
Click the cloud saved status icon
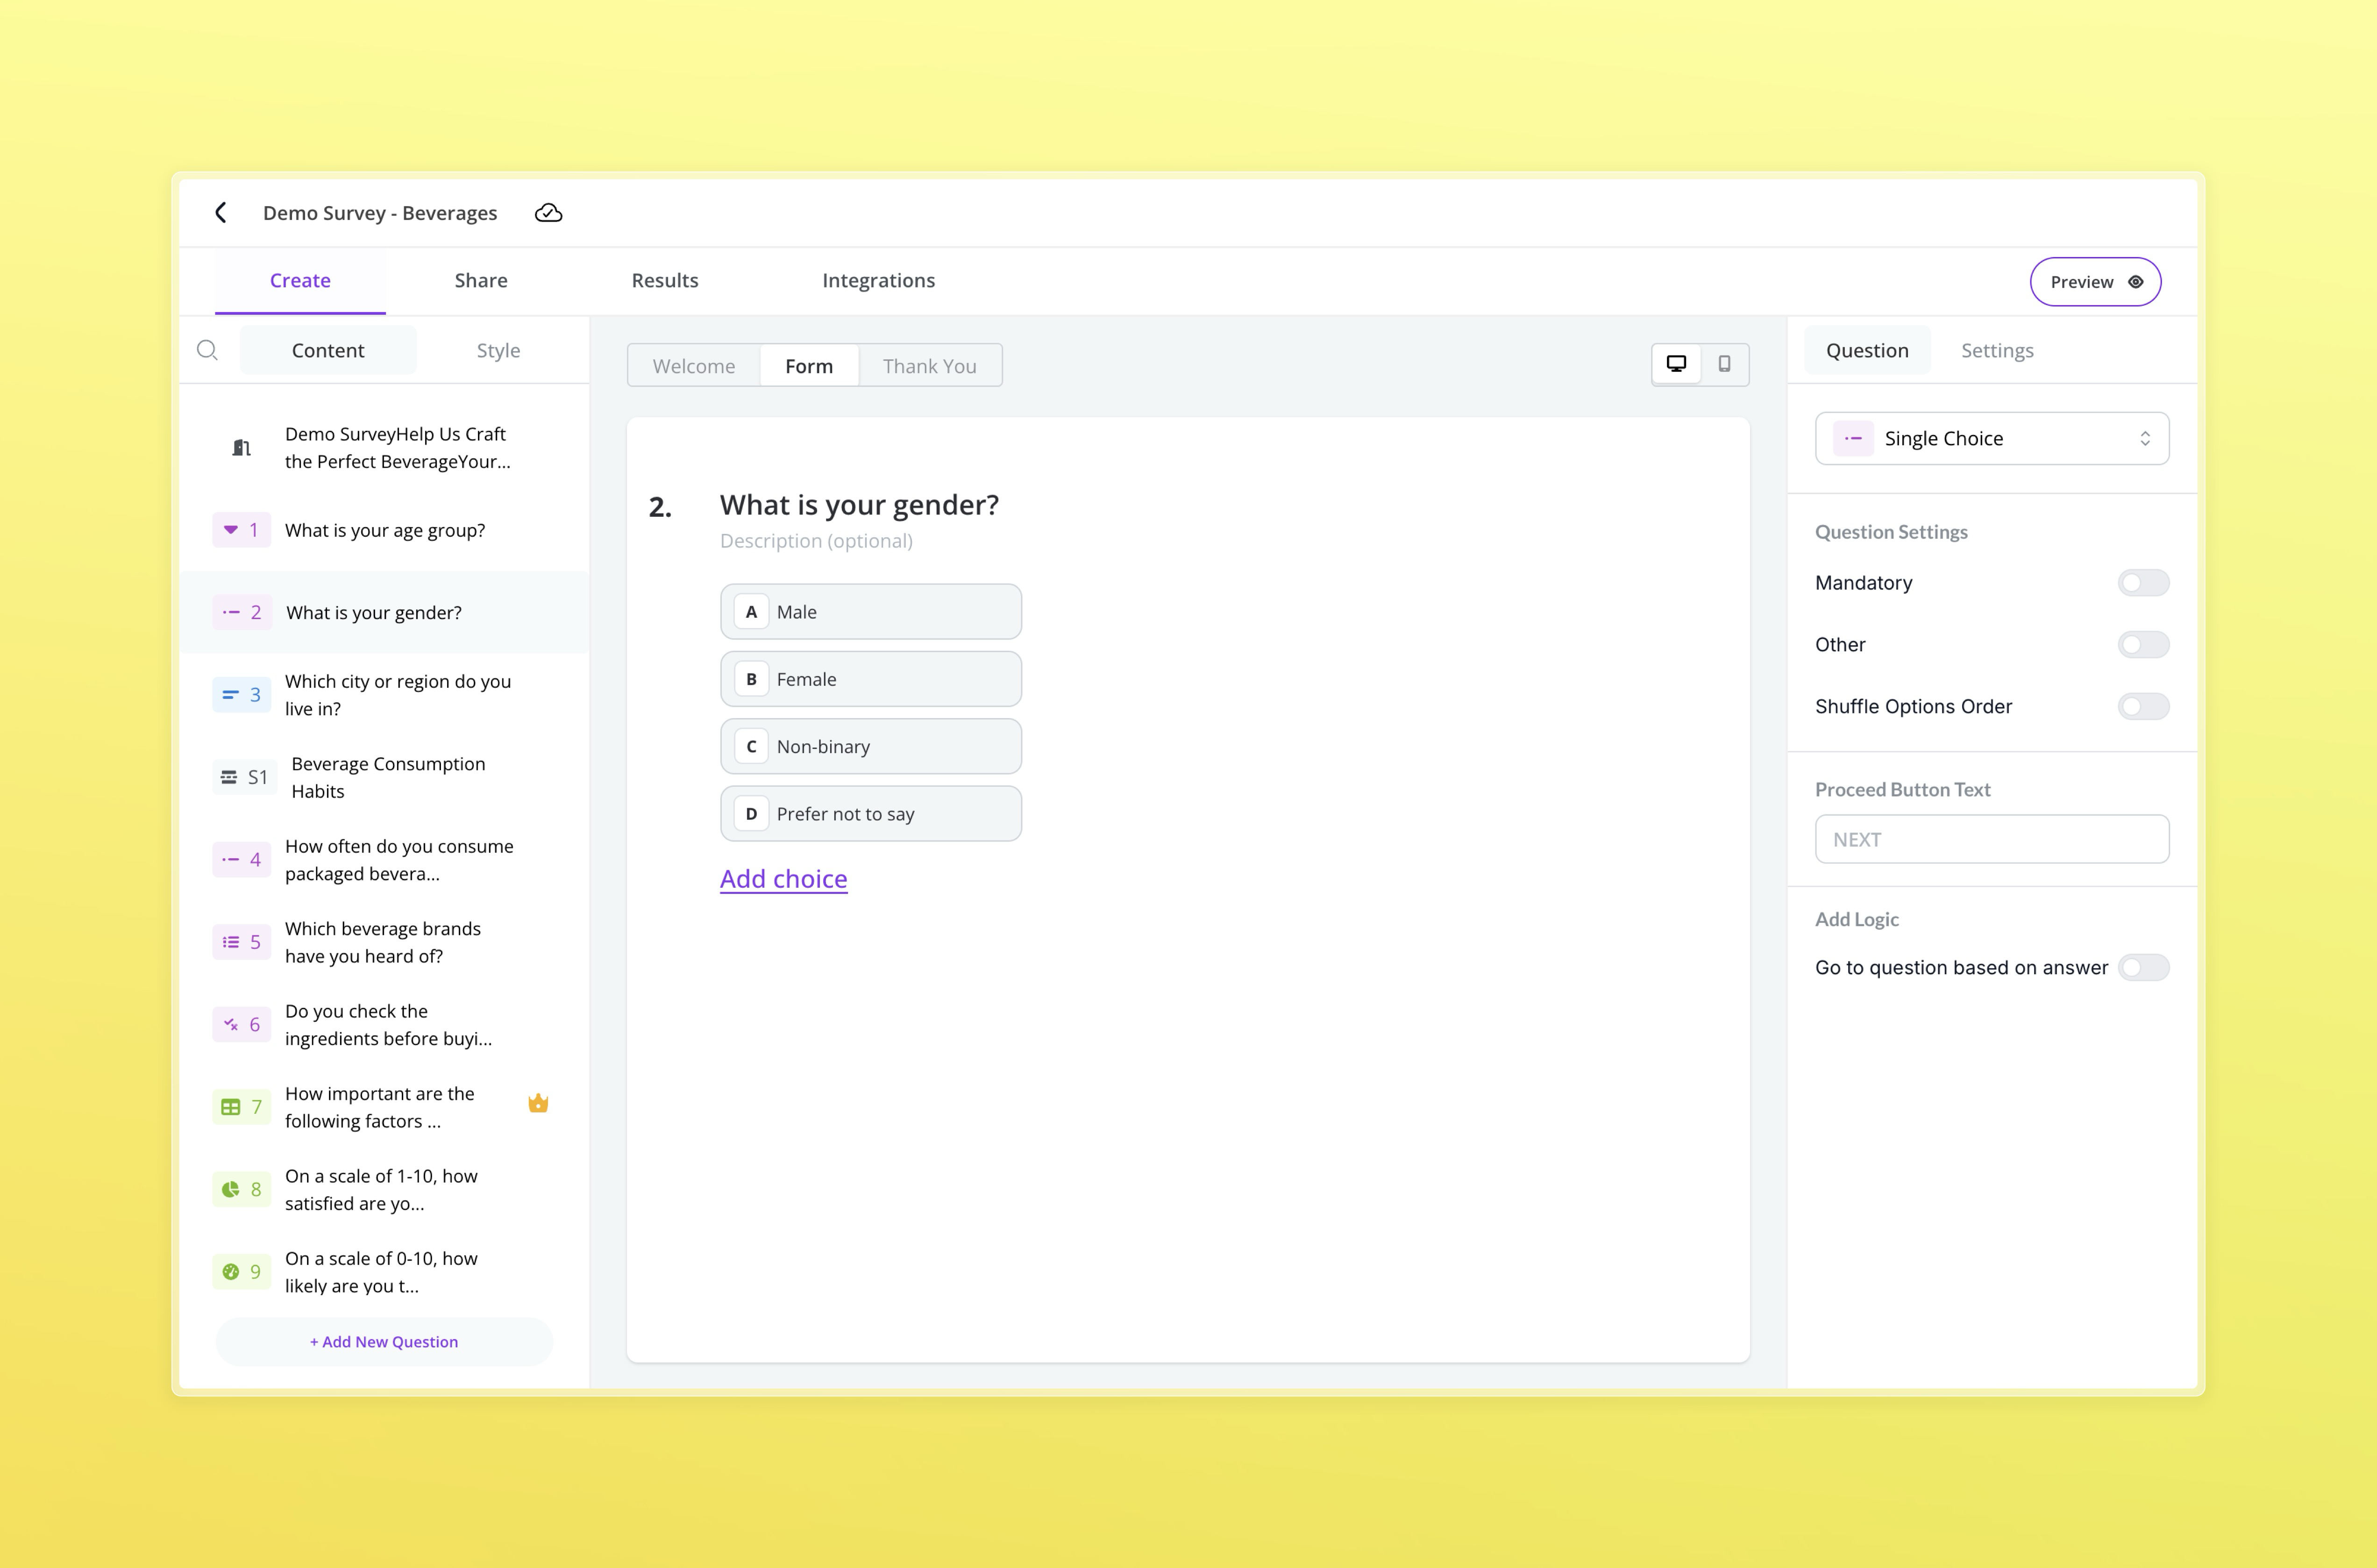(548, 213)
